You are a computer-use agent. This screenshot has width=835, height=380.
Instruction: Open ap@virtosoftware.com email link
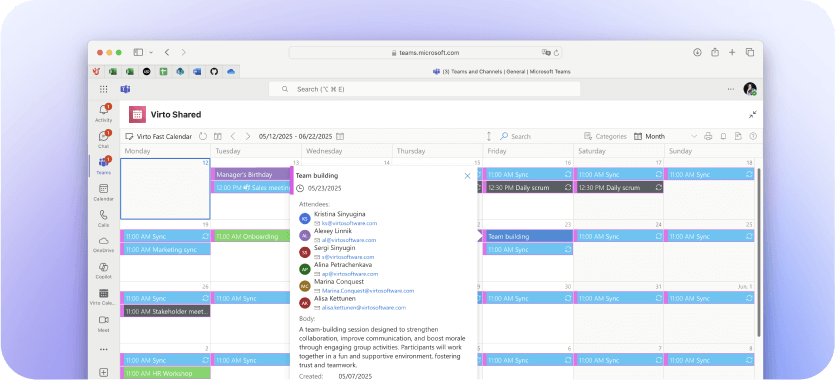point(350,274)
